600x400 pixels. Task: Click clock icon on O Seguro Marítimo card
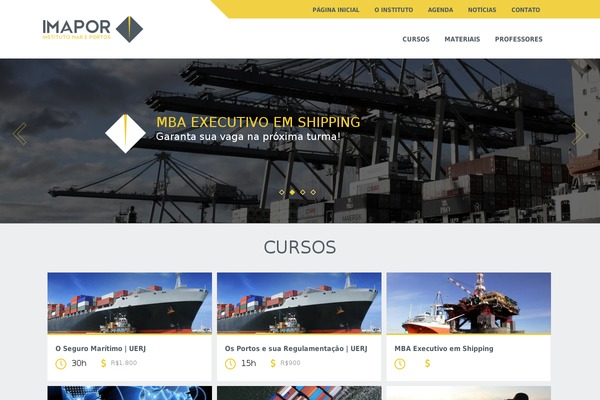pyautogui.click(x=61, y=364)
